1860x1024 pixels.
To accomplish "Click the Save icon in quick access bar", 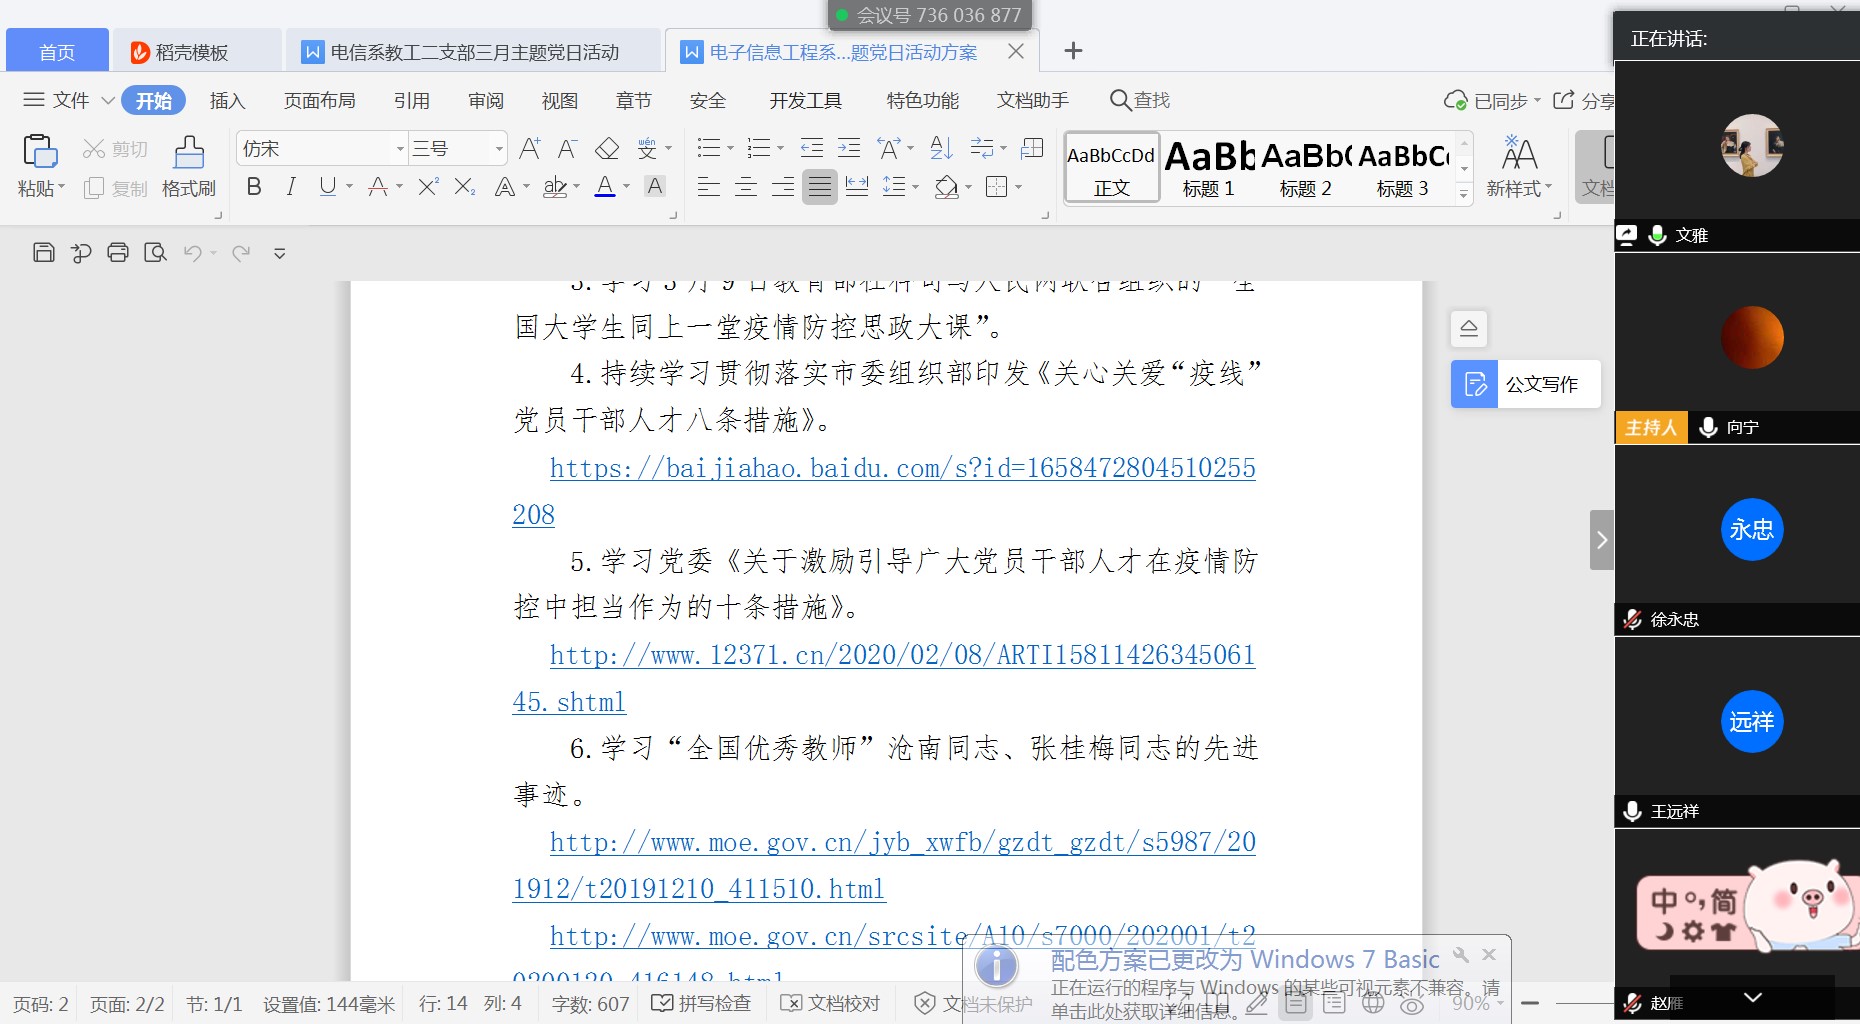I will coord(43,253).
